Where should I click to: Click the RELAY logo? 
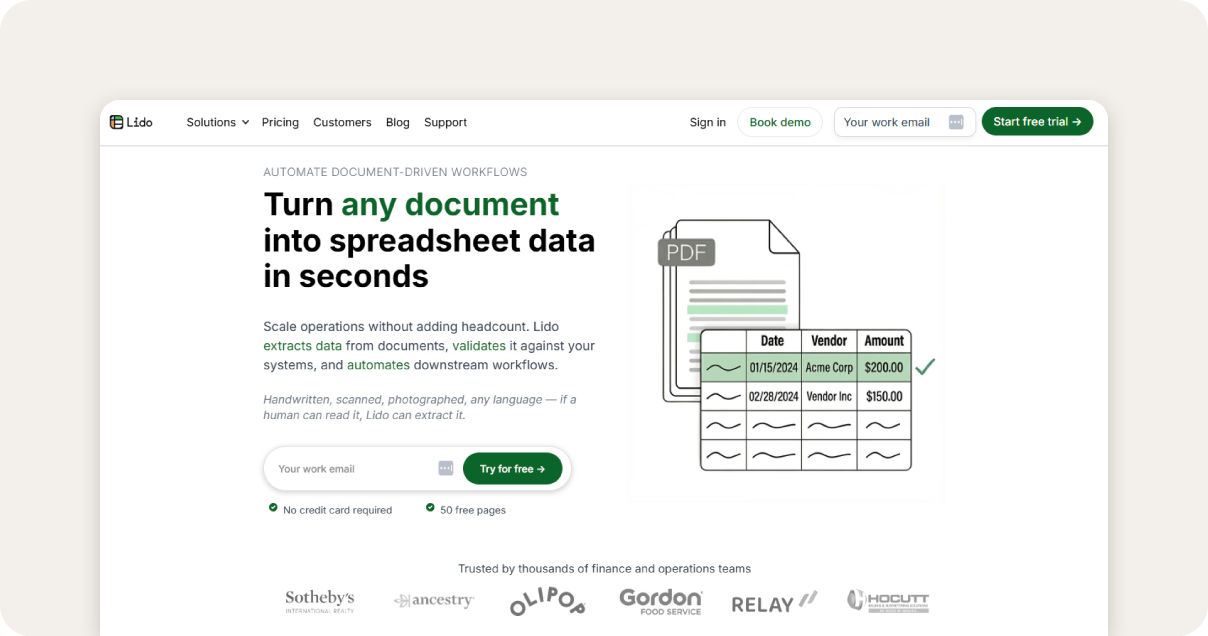(774, 602)
